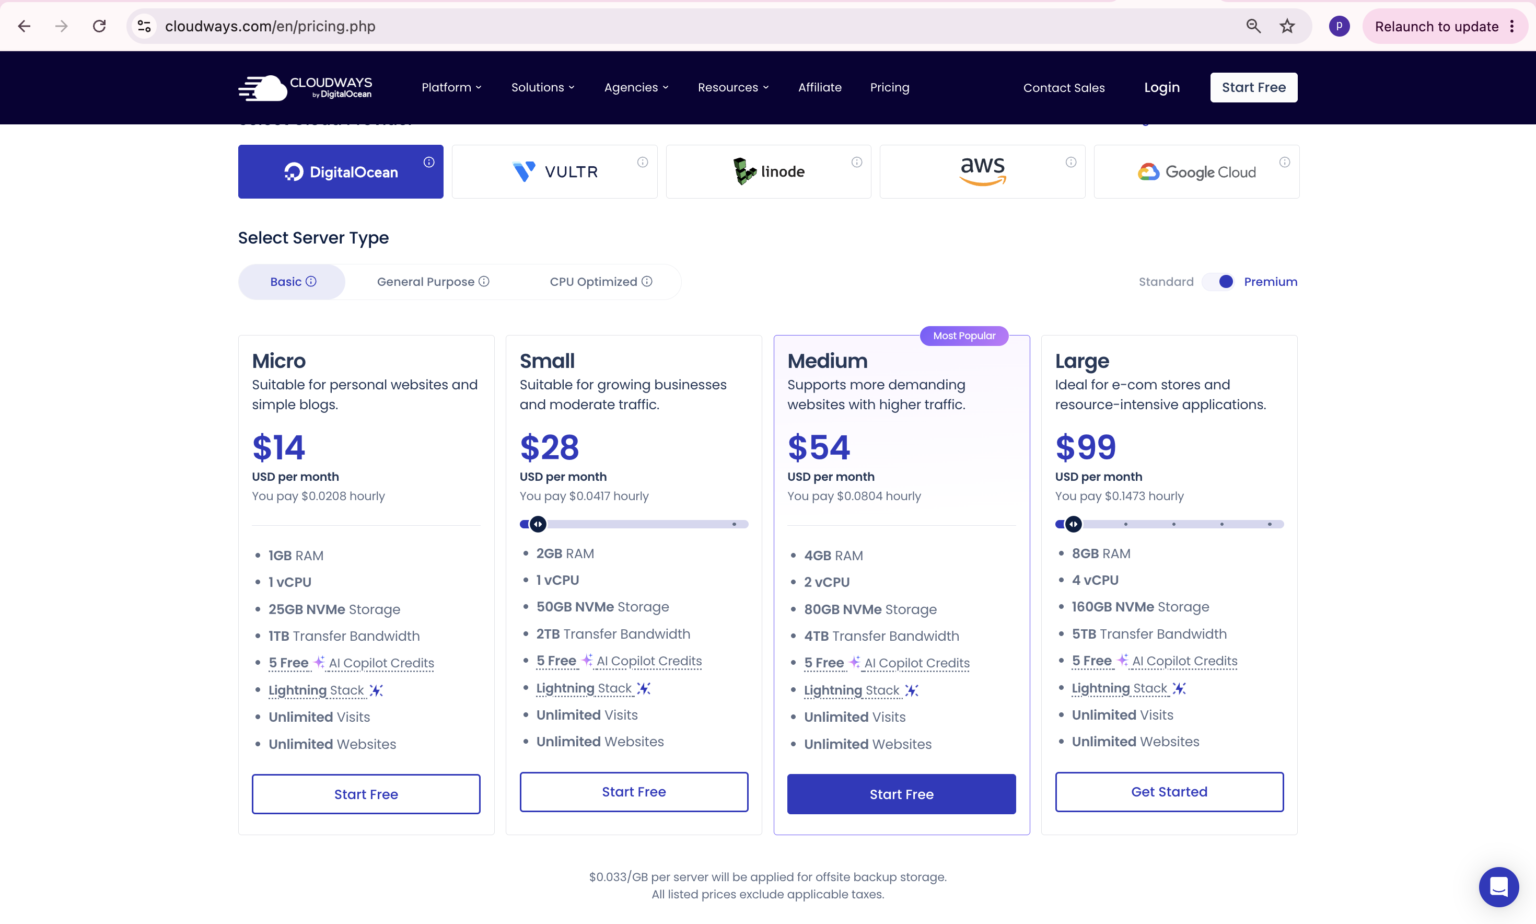Image resolution: width=1536 pixels, height=924 pixels.
Task: Open the chat support bubble icon
Action: tap(1498, 886)
